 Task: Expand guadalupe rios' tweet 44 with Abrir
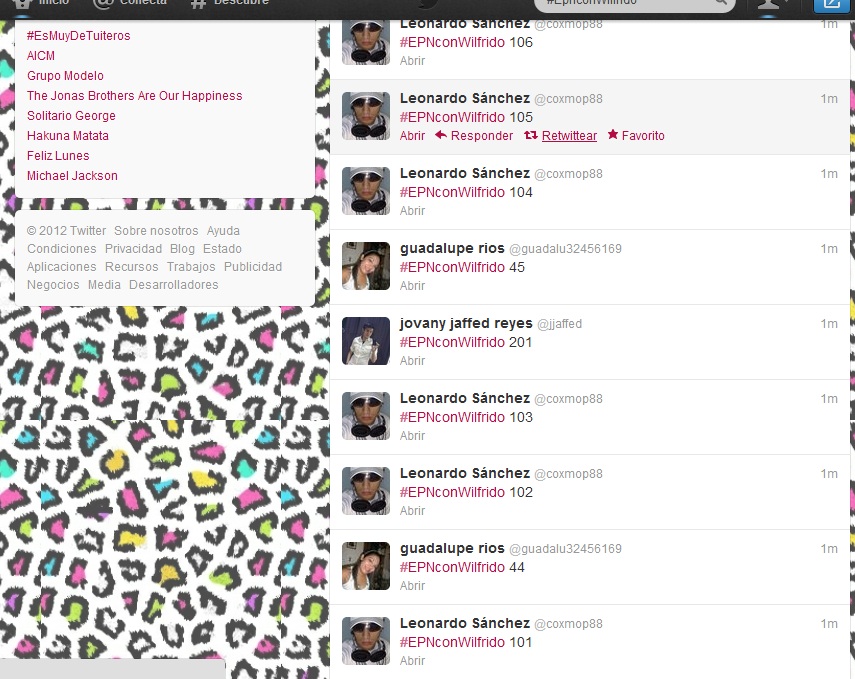tap(412, 586)
